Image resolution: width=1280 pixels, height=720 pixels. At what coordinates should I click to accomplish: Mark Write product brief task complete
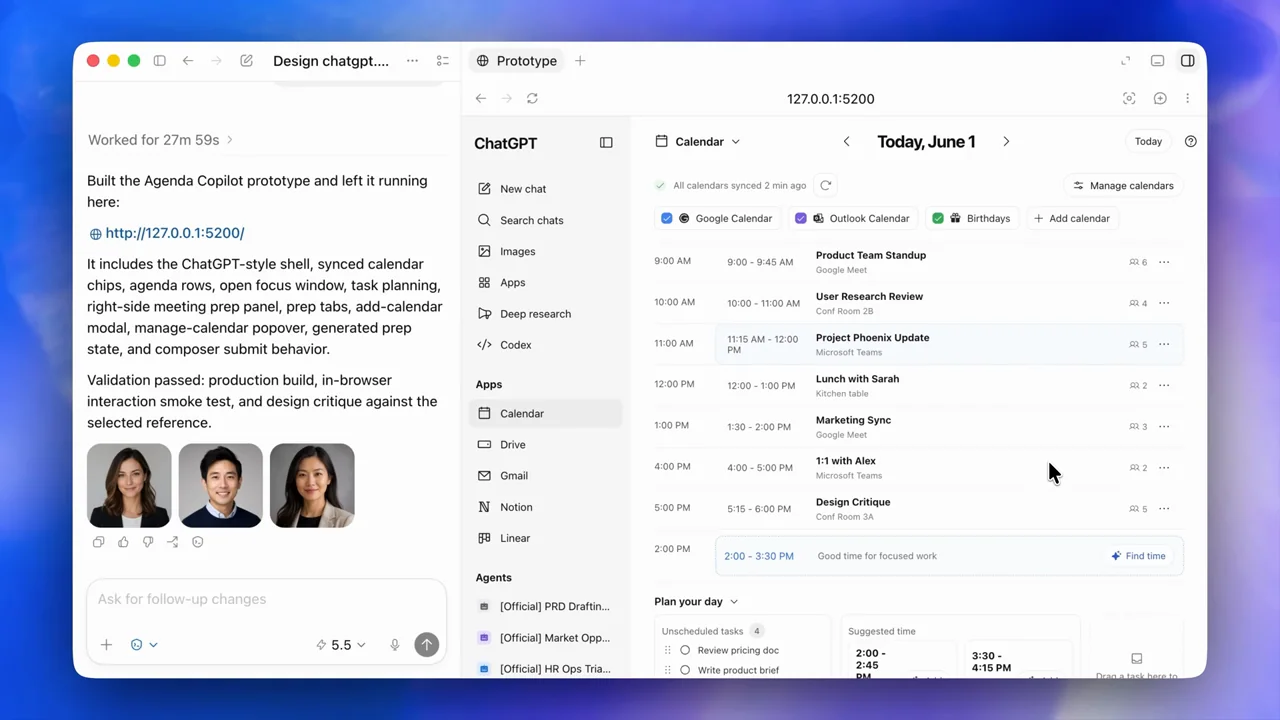point(685,670)
